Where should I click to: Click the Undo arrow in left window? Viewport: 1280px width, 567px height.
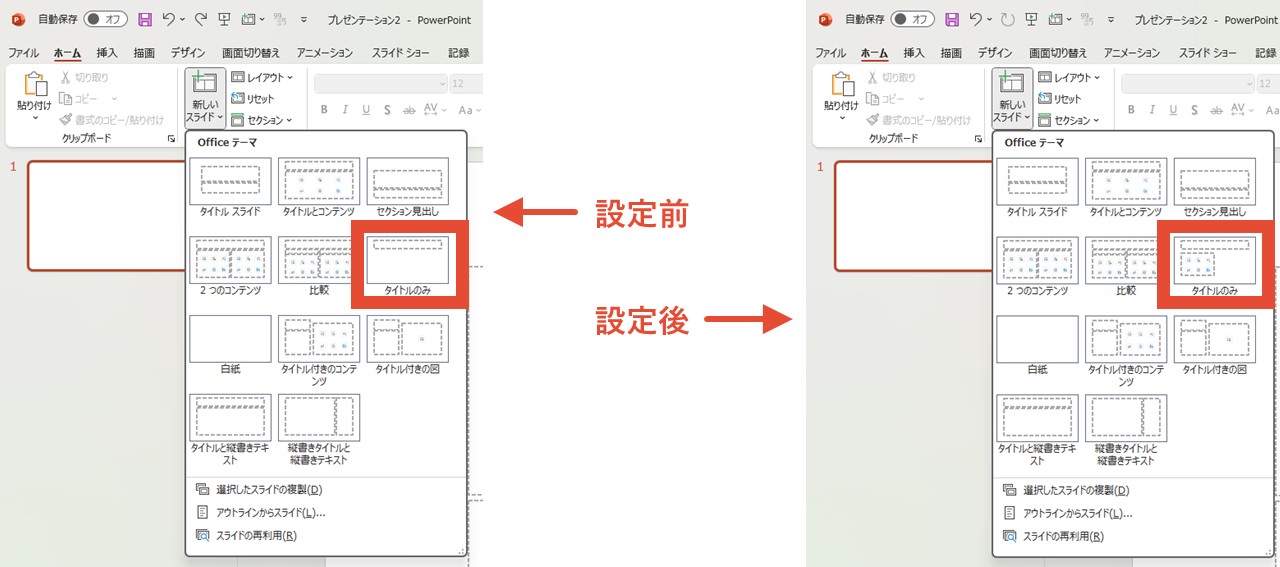[x=168, y=19]
